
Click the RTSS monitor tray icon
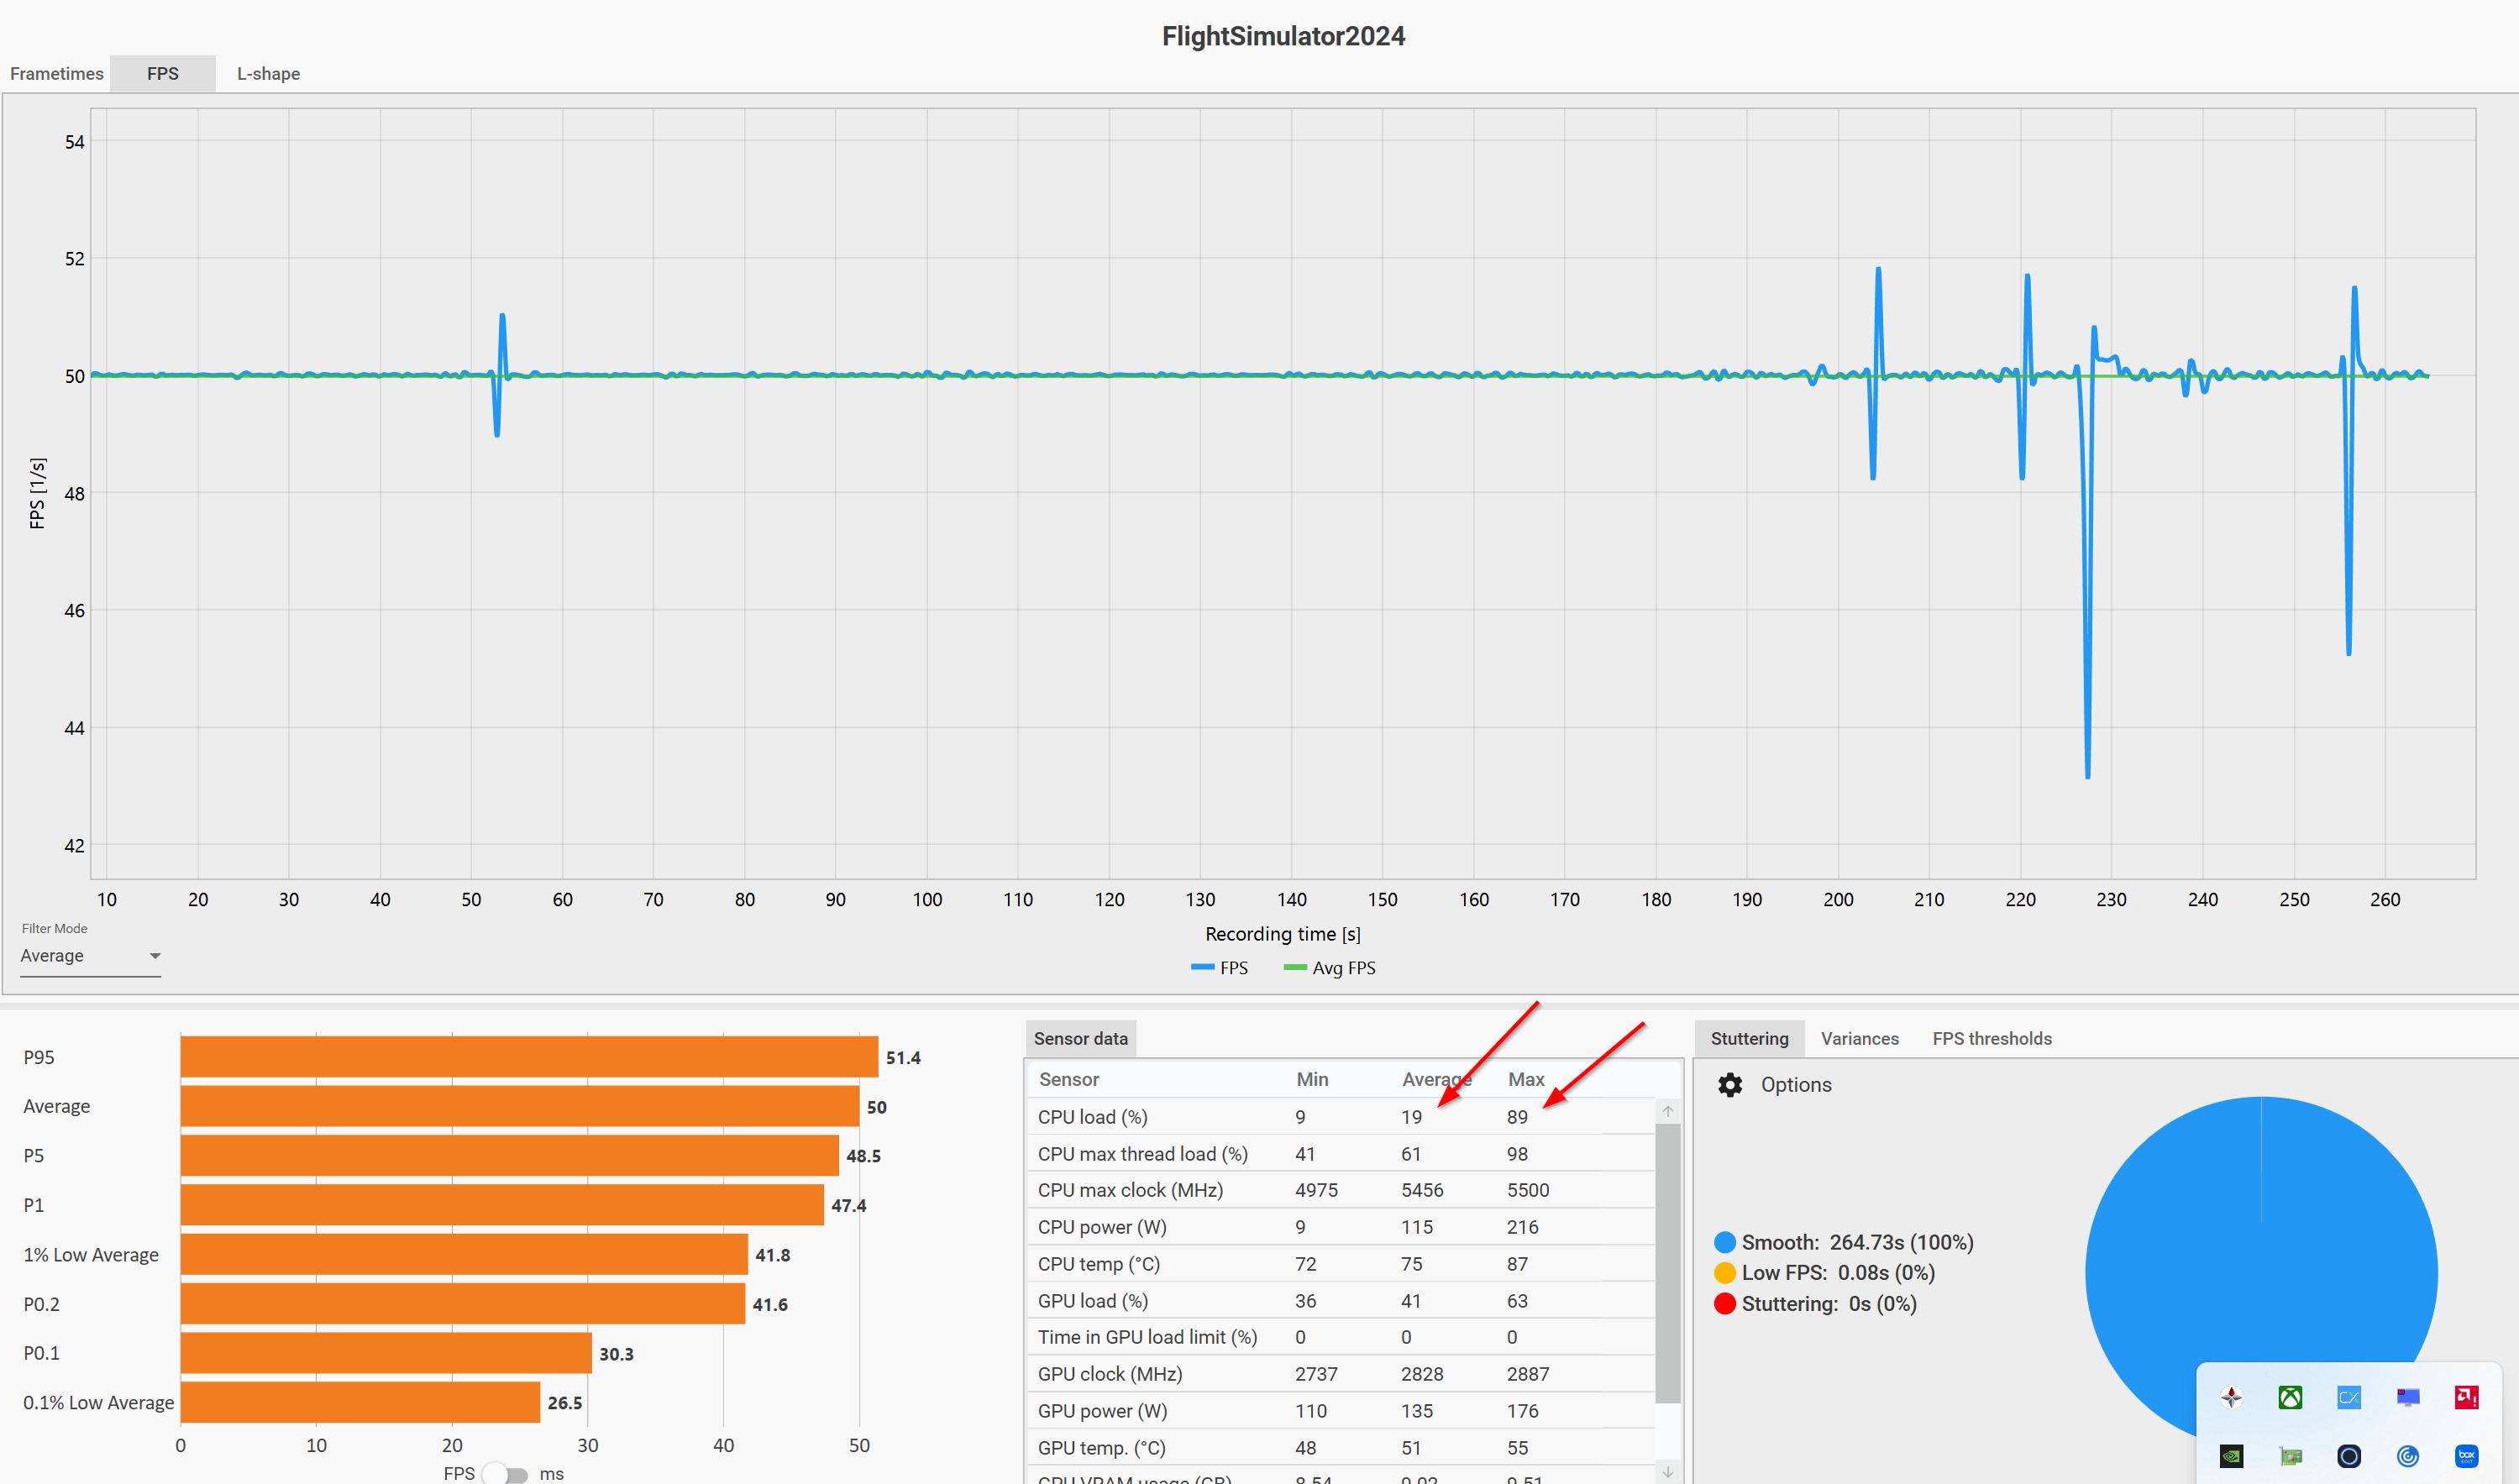tap(2407, 1397)
